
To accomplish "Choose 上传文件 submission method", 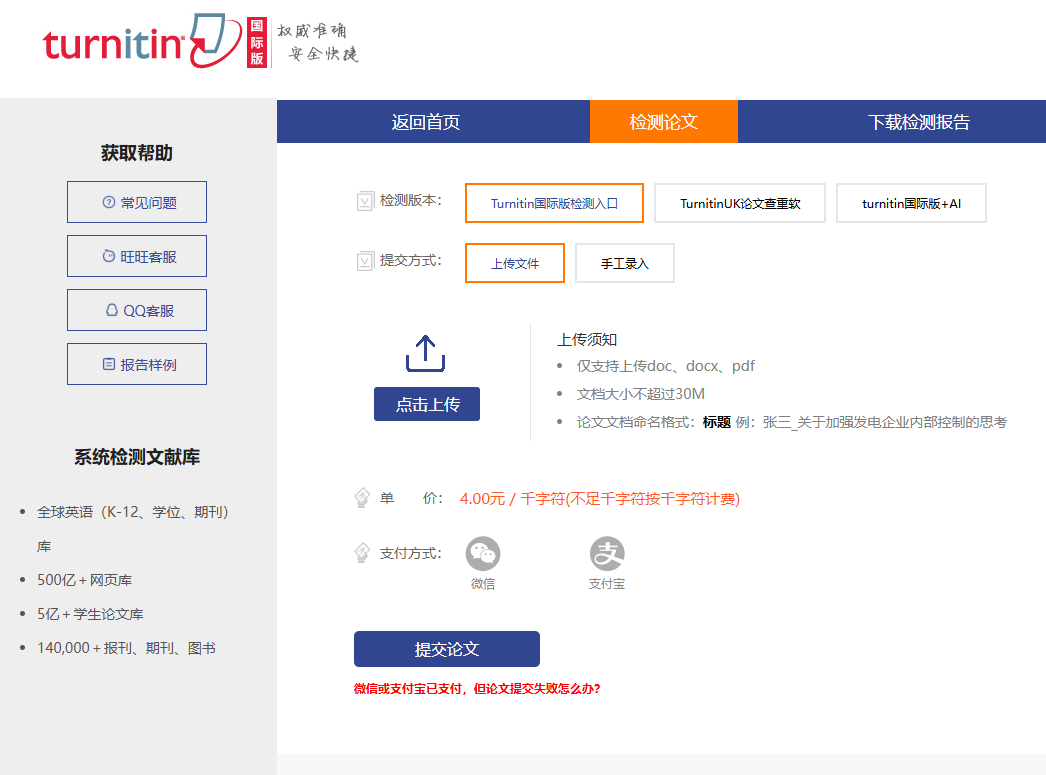I will pyautogui.click(x=515, y=263).
